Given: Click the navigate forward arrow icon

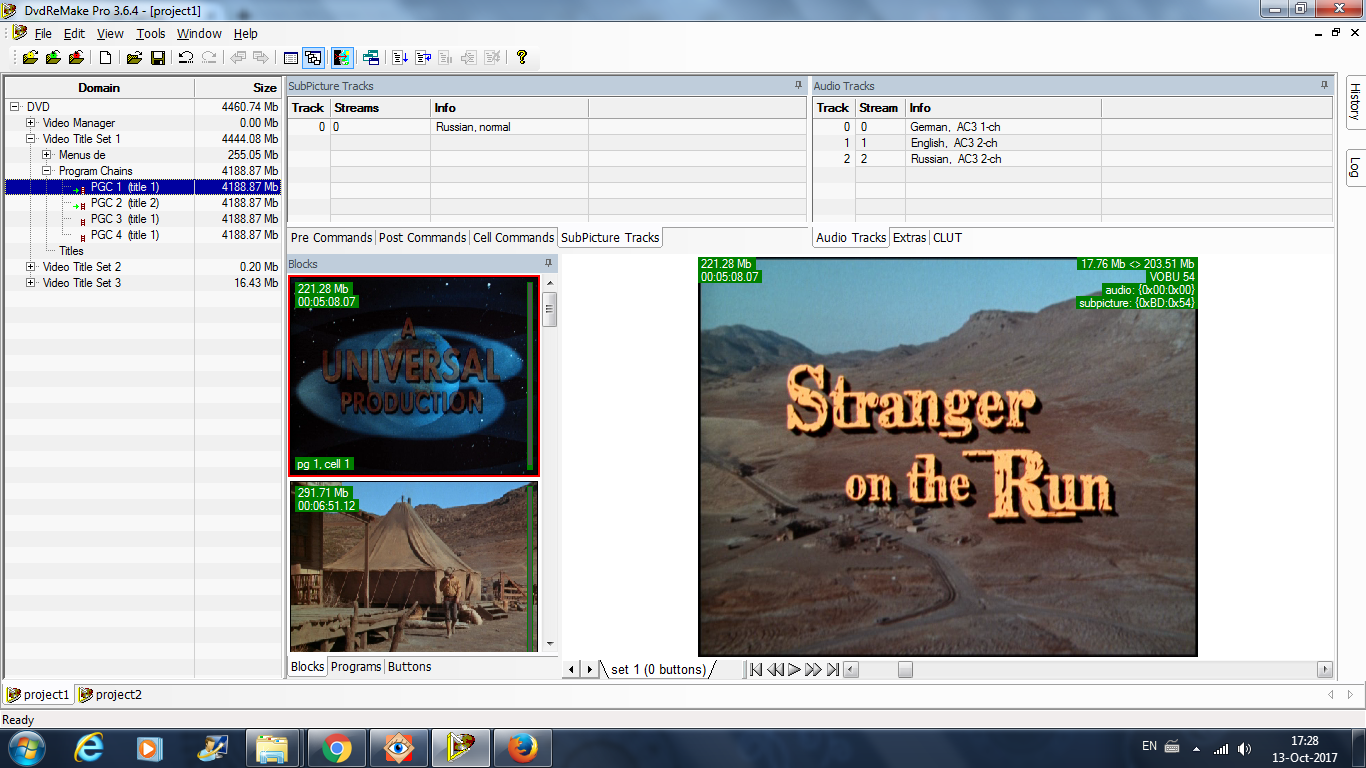Looking at the screenshot, I should [x=260, y=58].
